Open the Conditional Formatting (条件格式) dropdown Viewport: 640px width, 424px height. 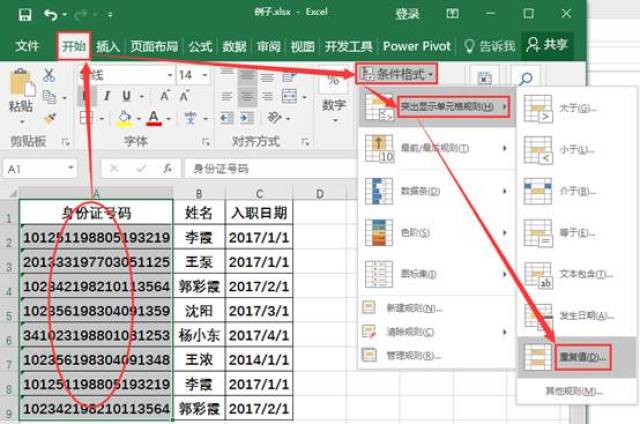[x=396, y=74]
